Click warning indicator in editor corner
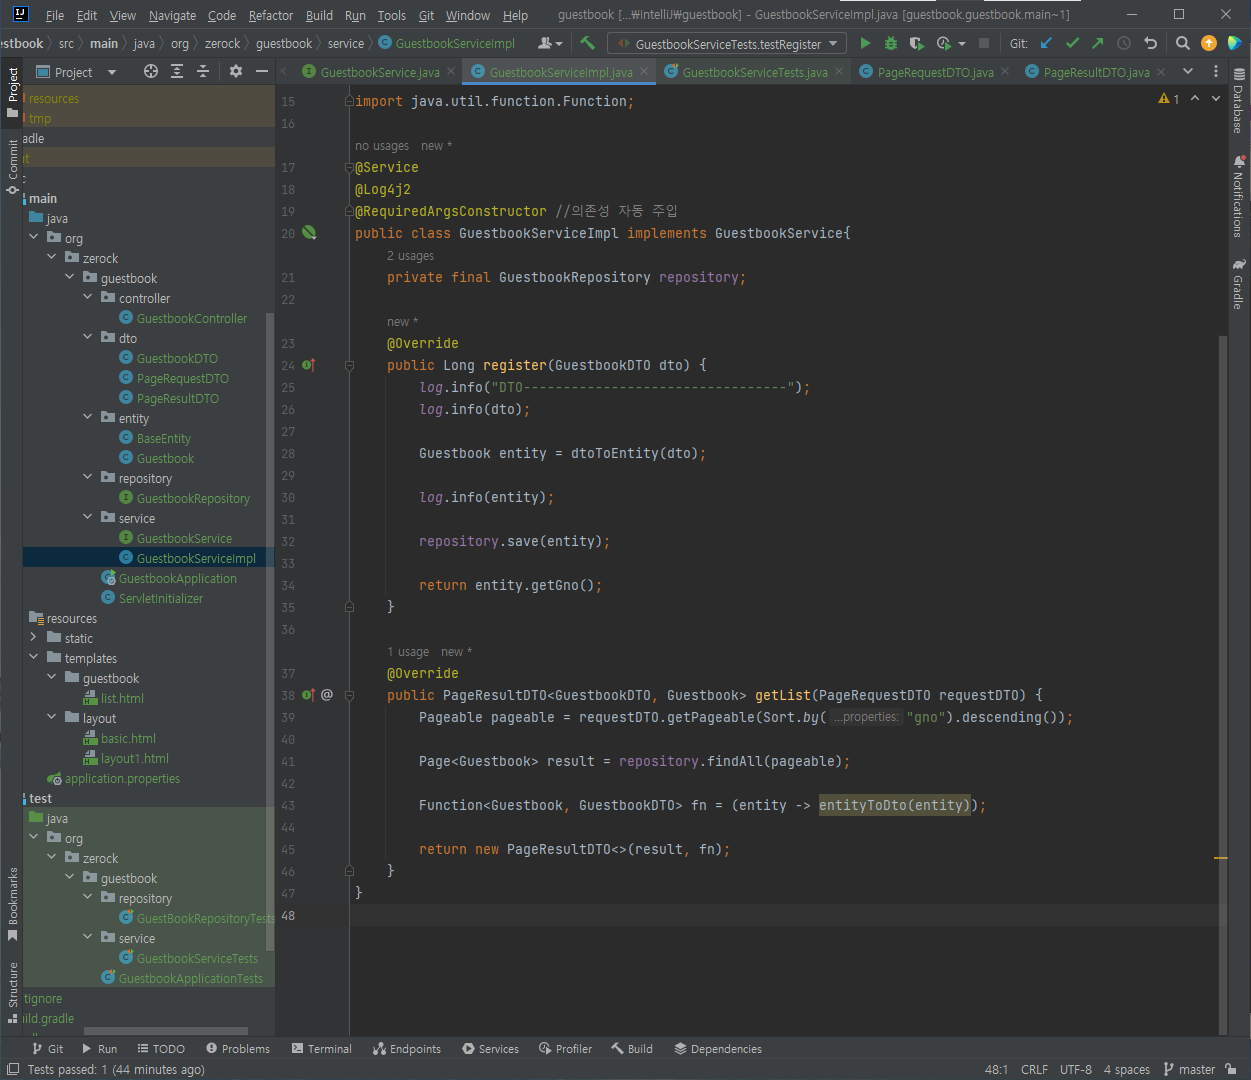Viewport: 1251px width, 1080px height. click(x=1169, y=99)
